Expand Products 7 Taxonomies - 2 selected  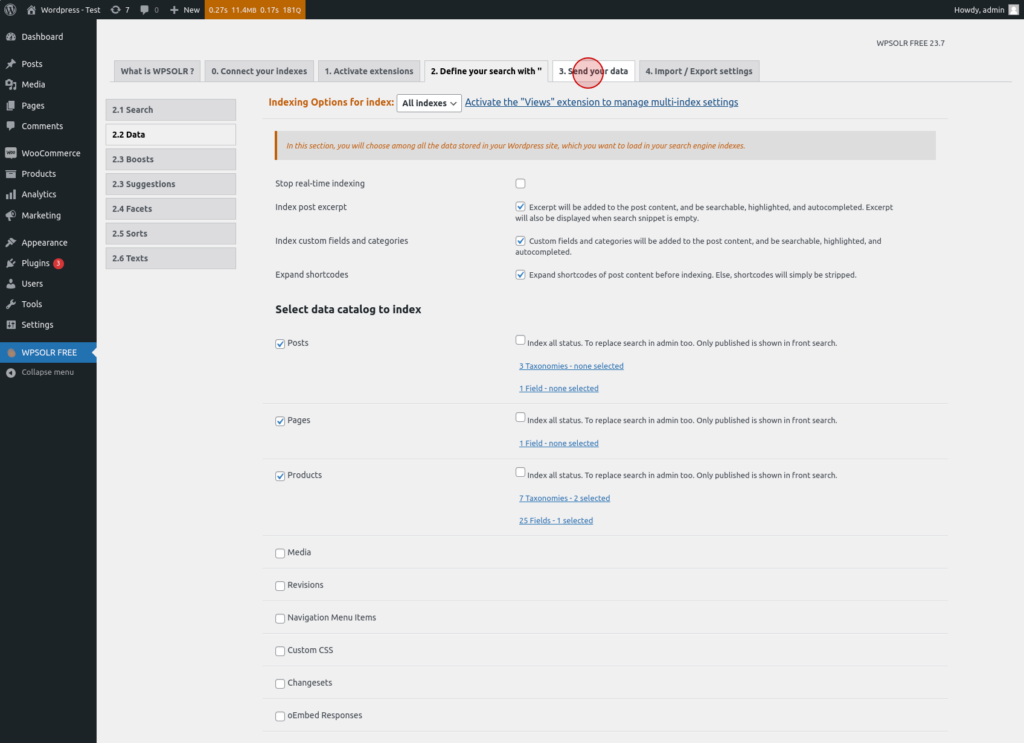click(x=565, y=498)
